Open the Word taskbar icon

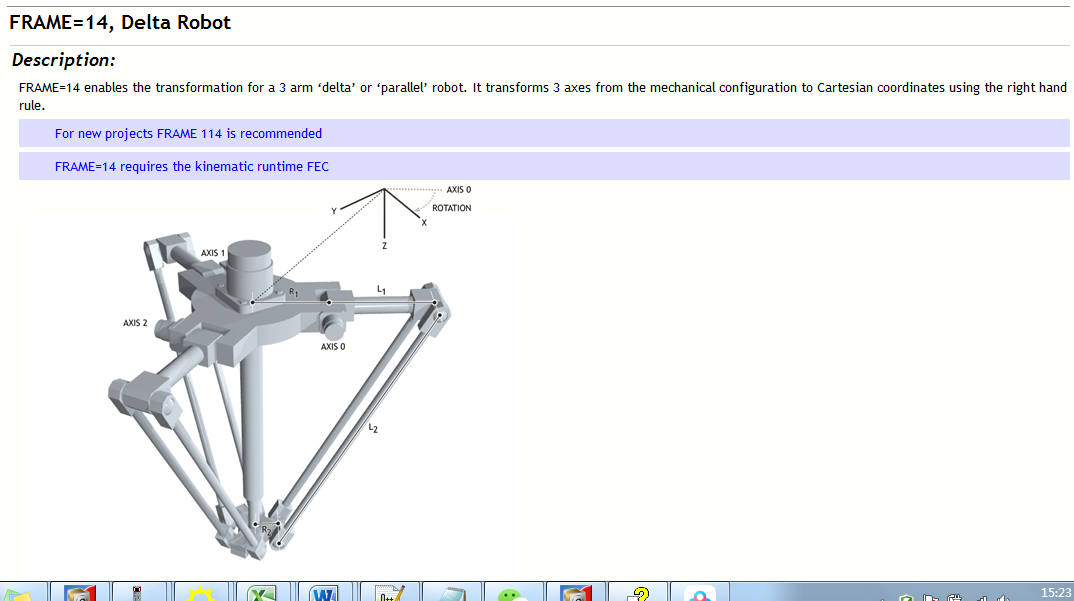(324, 593)
